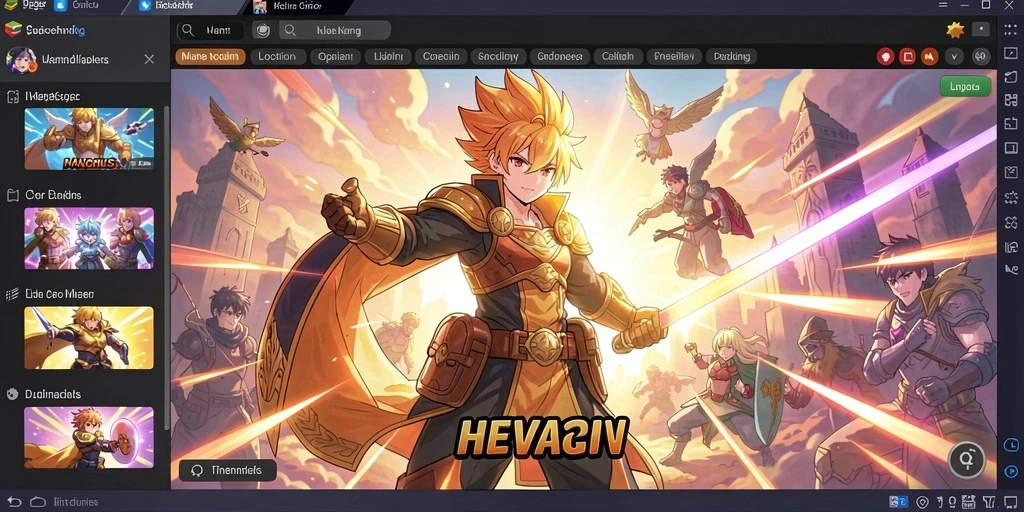Click the red round icon with the square outline
1024x512 pixels.
click(907, 57)
